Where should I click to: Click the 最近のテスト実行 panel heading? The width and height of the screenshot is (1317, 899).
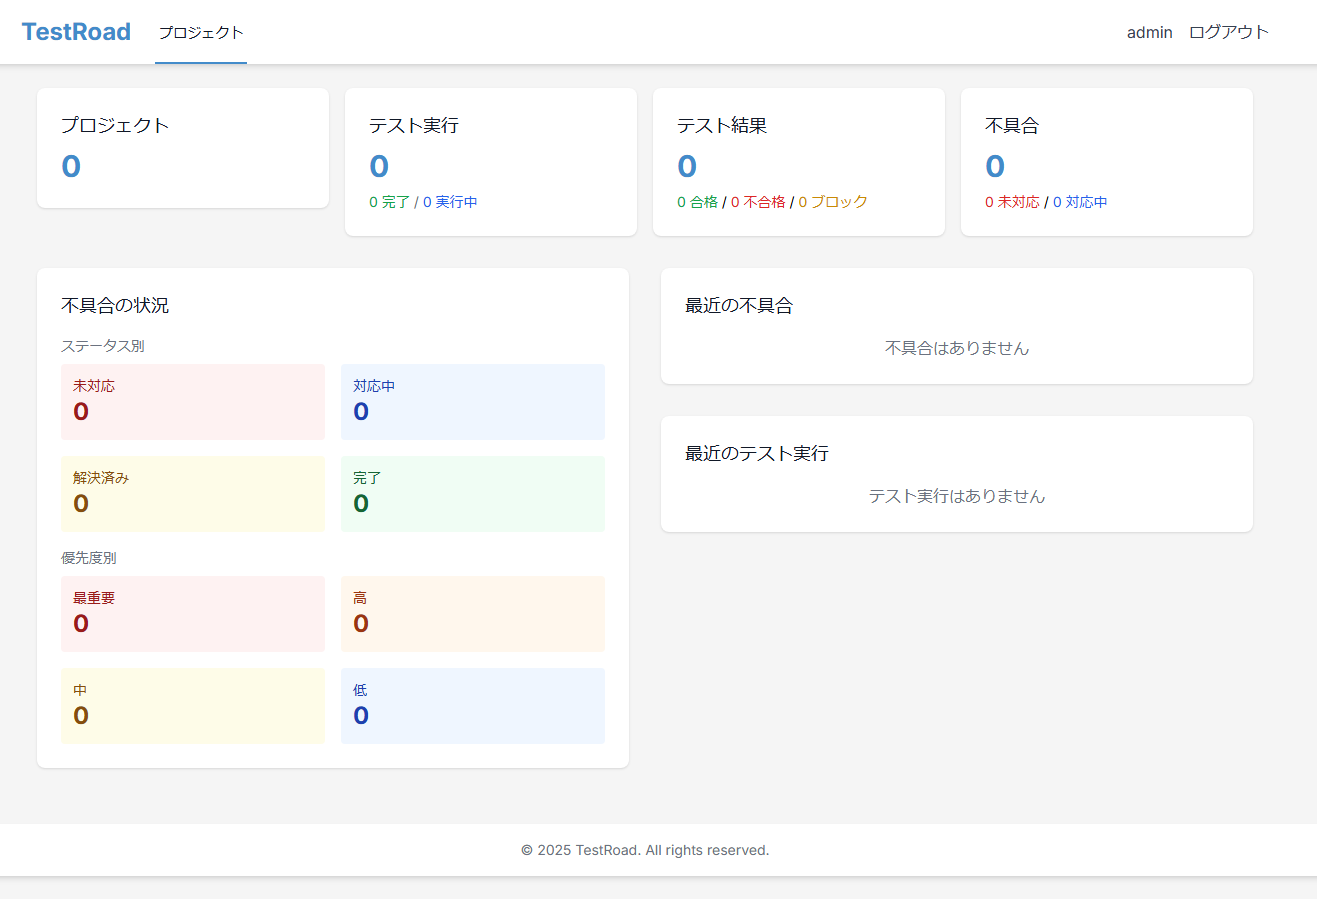coord(757,454)
